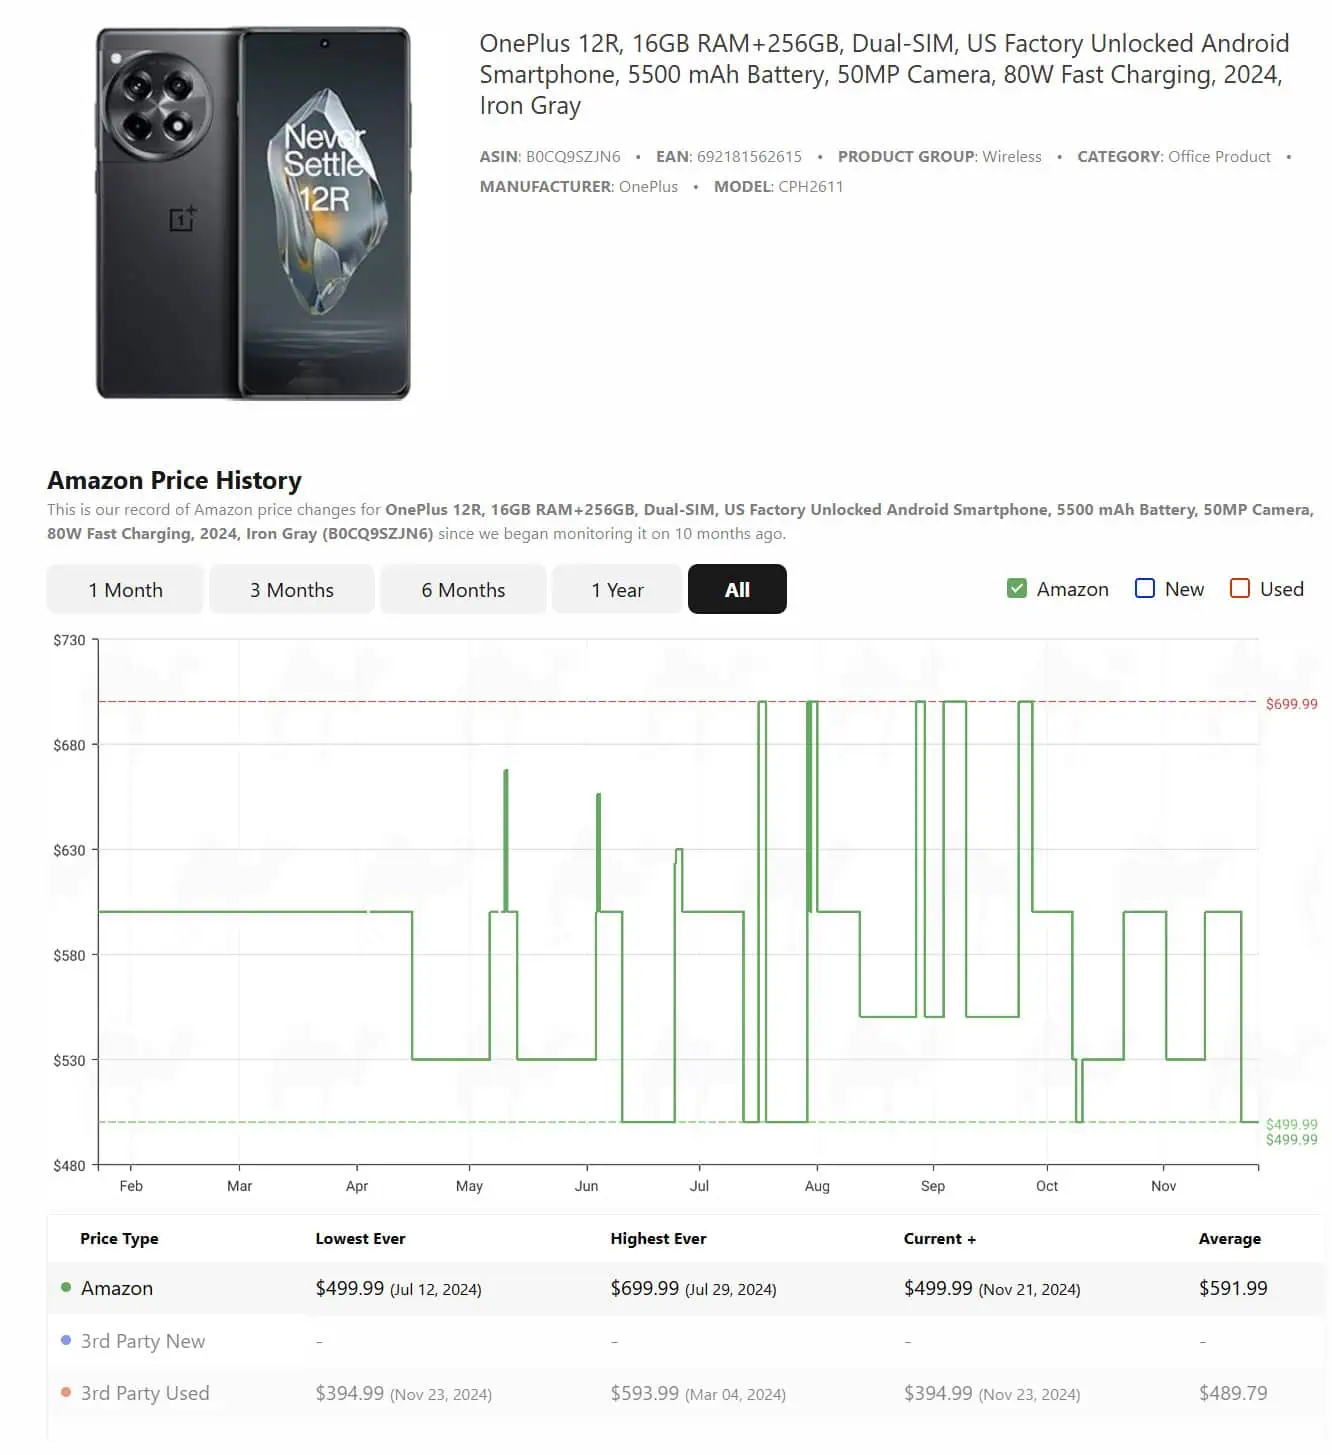Show 6 Months price history
The image size is (1332, 1455).
pos(463,590)
